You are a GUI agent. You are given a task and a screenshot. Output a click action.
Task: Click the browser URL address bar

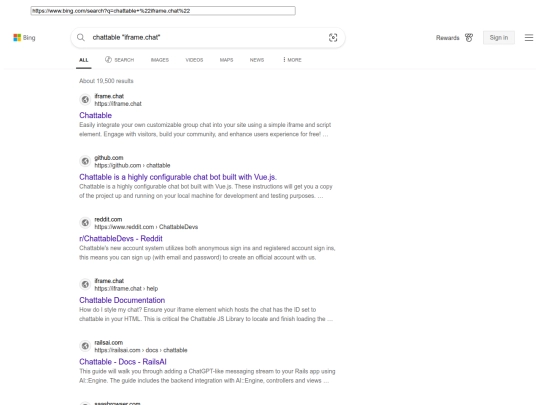[163, 11]
